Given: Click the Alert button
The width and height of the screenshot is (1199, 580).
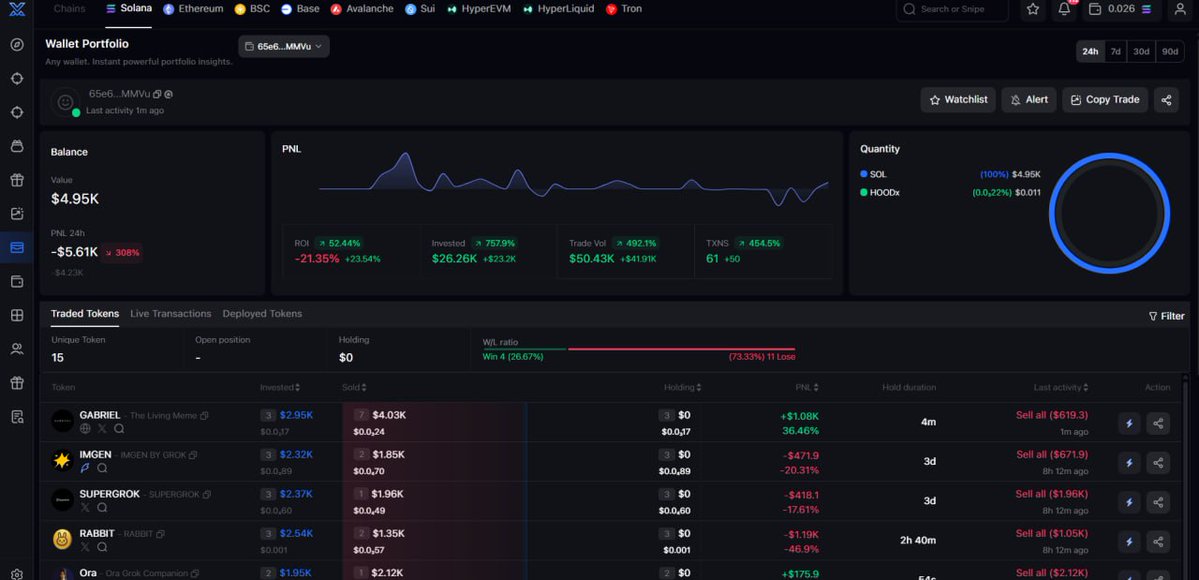Looking at the screenshot, I should (1029, 99).
